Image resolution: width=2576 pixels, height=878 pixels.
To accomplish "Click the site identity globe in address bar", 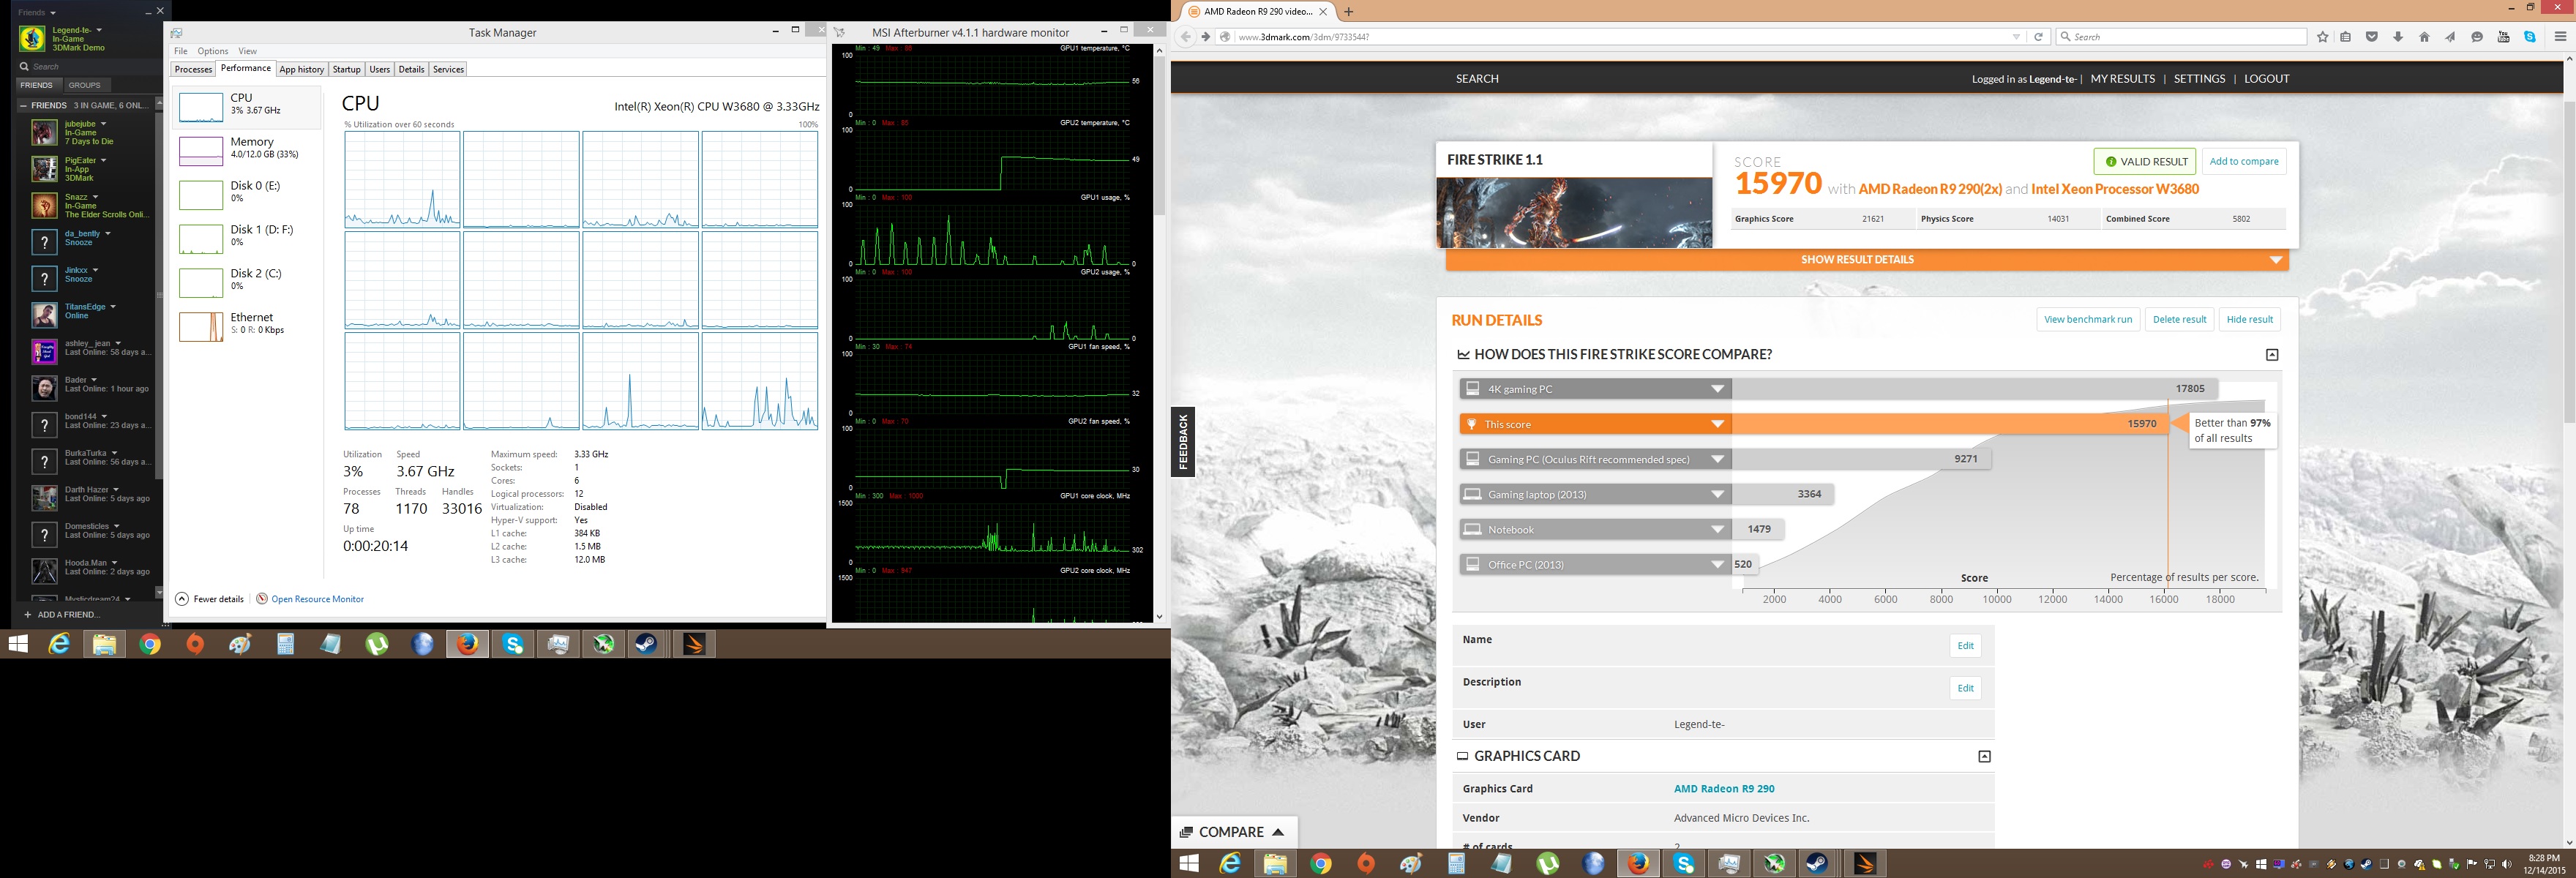I will coord(1224,37).
